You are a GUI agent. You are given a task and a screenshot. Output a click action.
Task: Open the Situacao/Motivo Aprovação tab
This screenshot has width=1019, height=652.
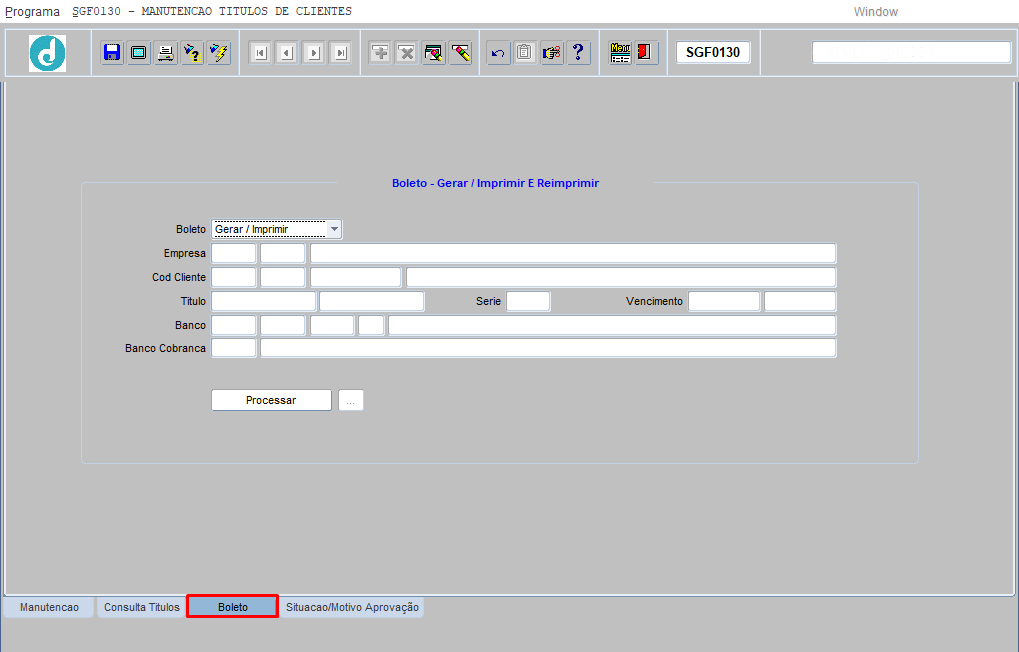[x=352, y=607]
